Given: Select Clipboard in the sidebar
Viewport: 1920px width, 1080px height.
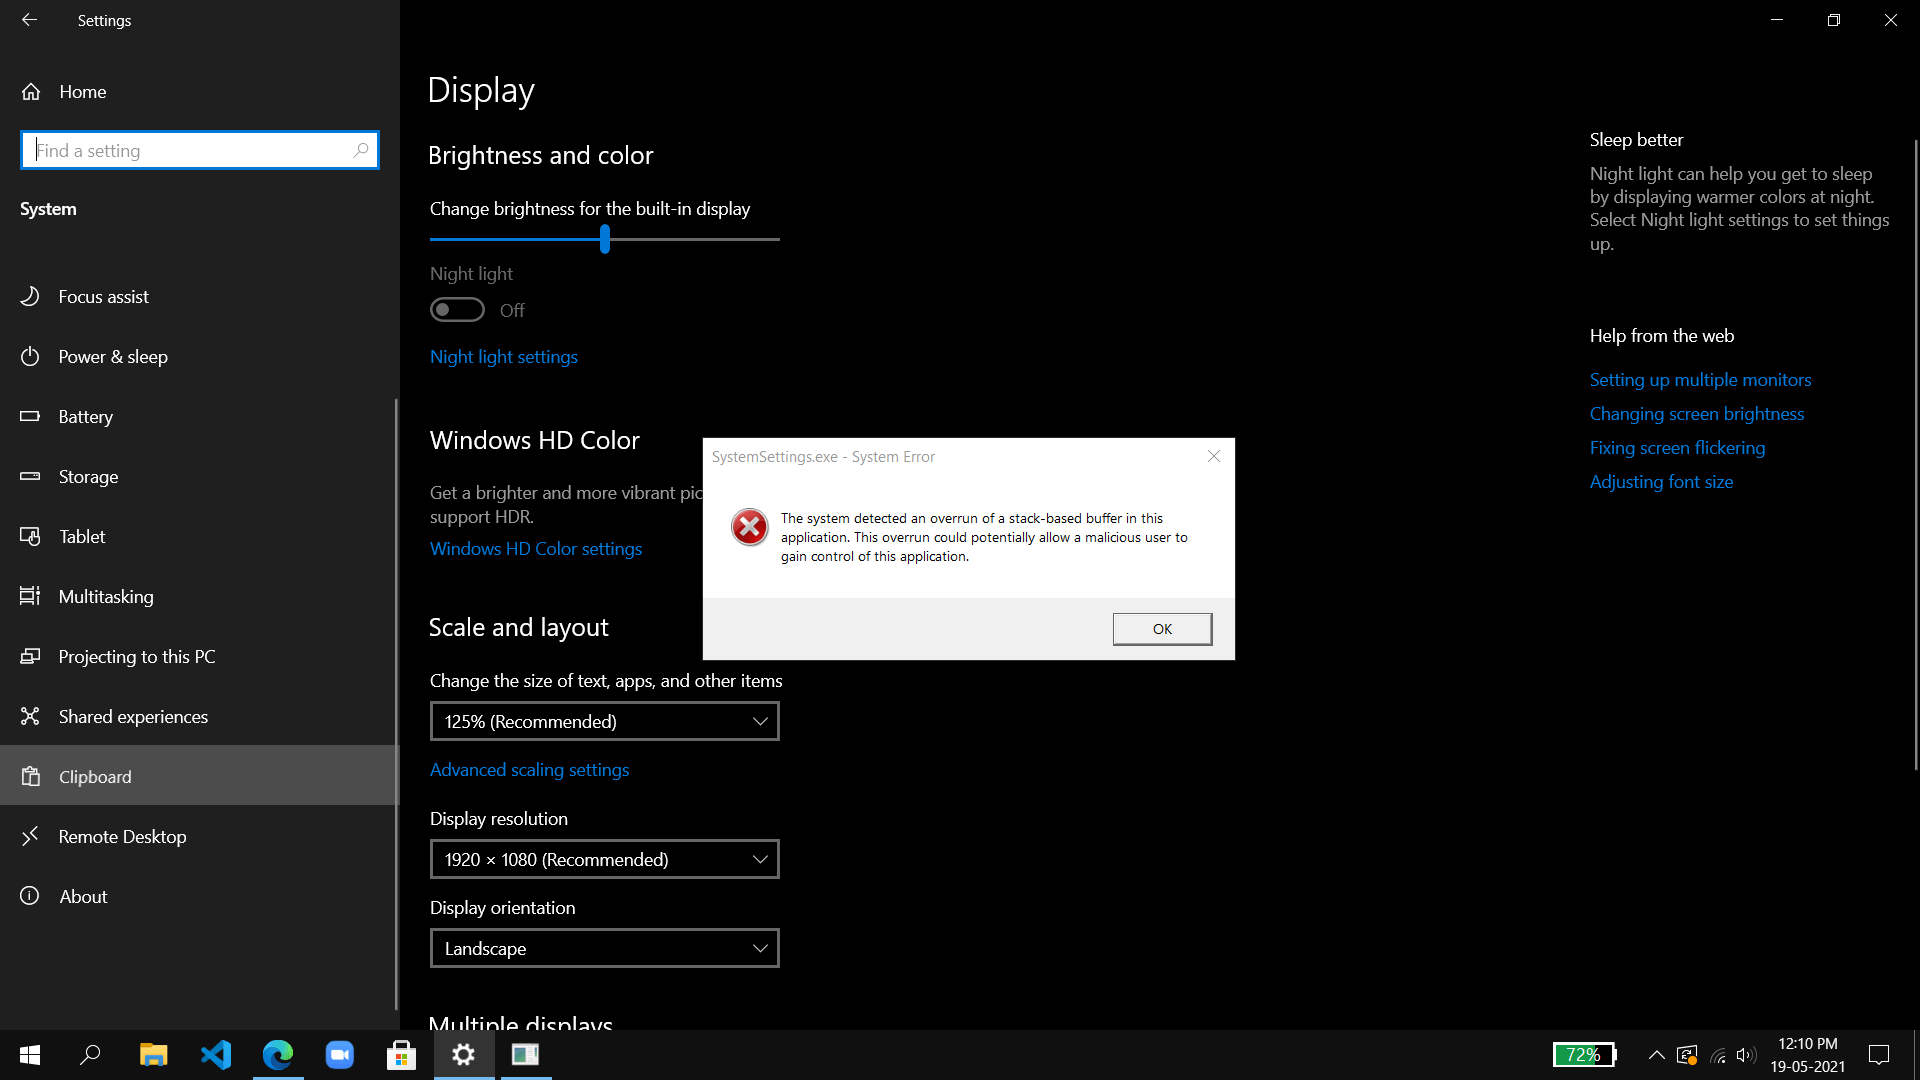Looking at the screenshot, I should pyautogui.click(x=95, y=777).
